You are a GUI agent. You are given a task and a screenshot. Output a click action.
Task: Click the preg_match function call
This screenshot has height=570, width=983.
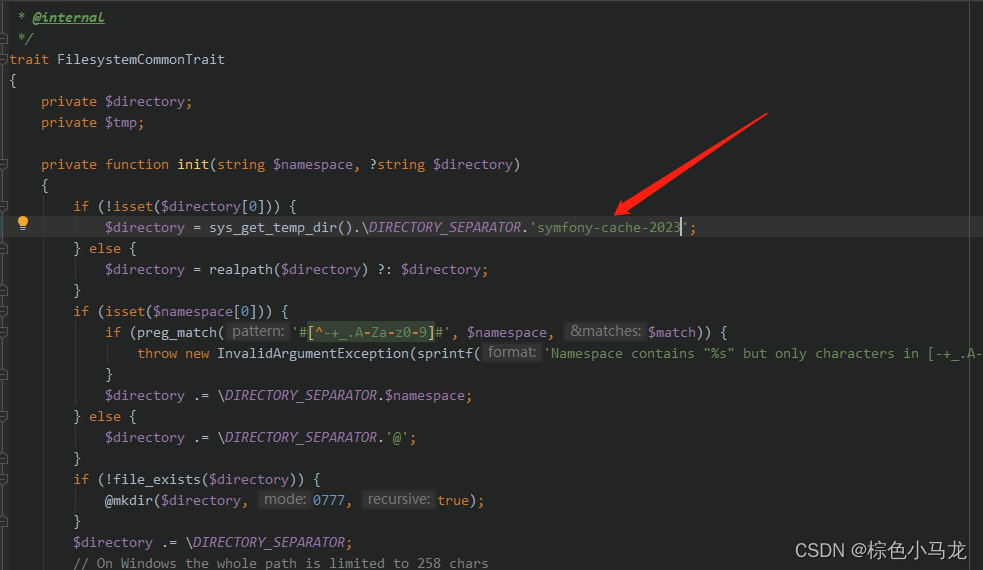tap(177, 332)
